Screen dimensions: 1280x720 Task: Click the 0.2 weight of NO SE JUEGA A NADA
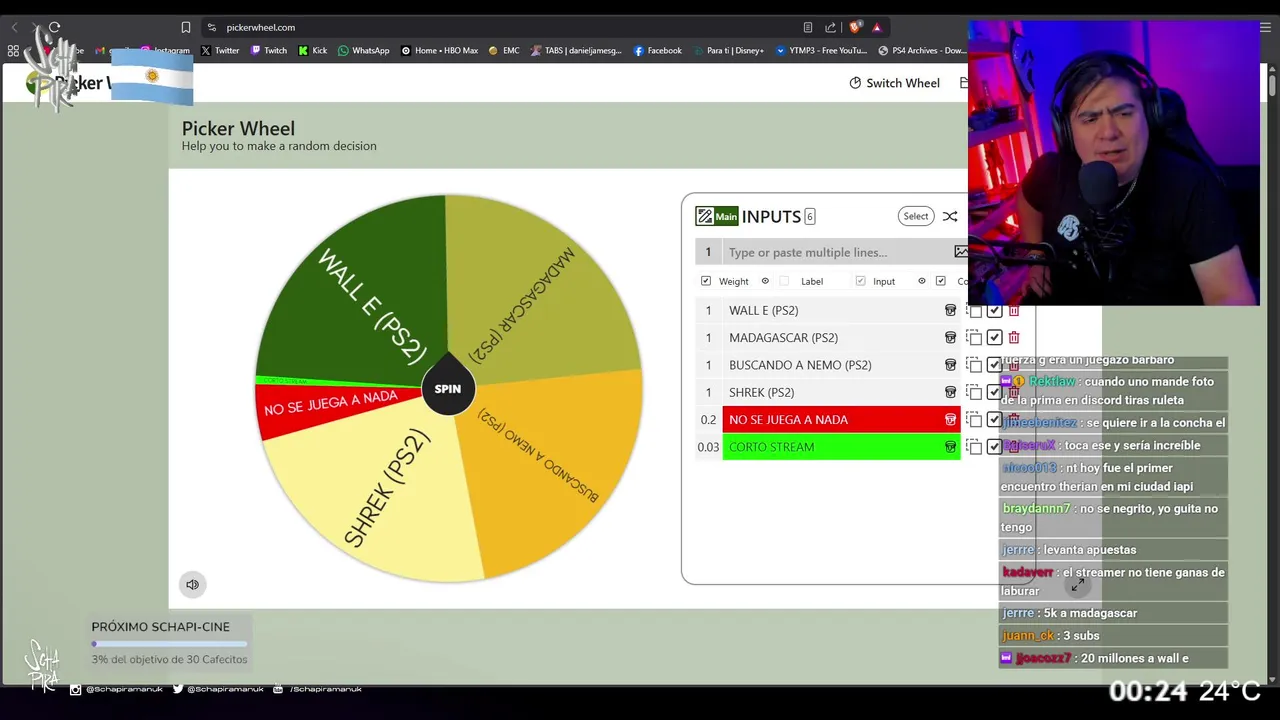point(708,420)
